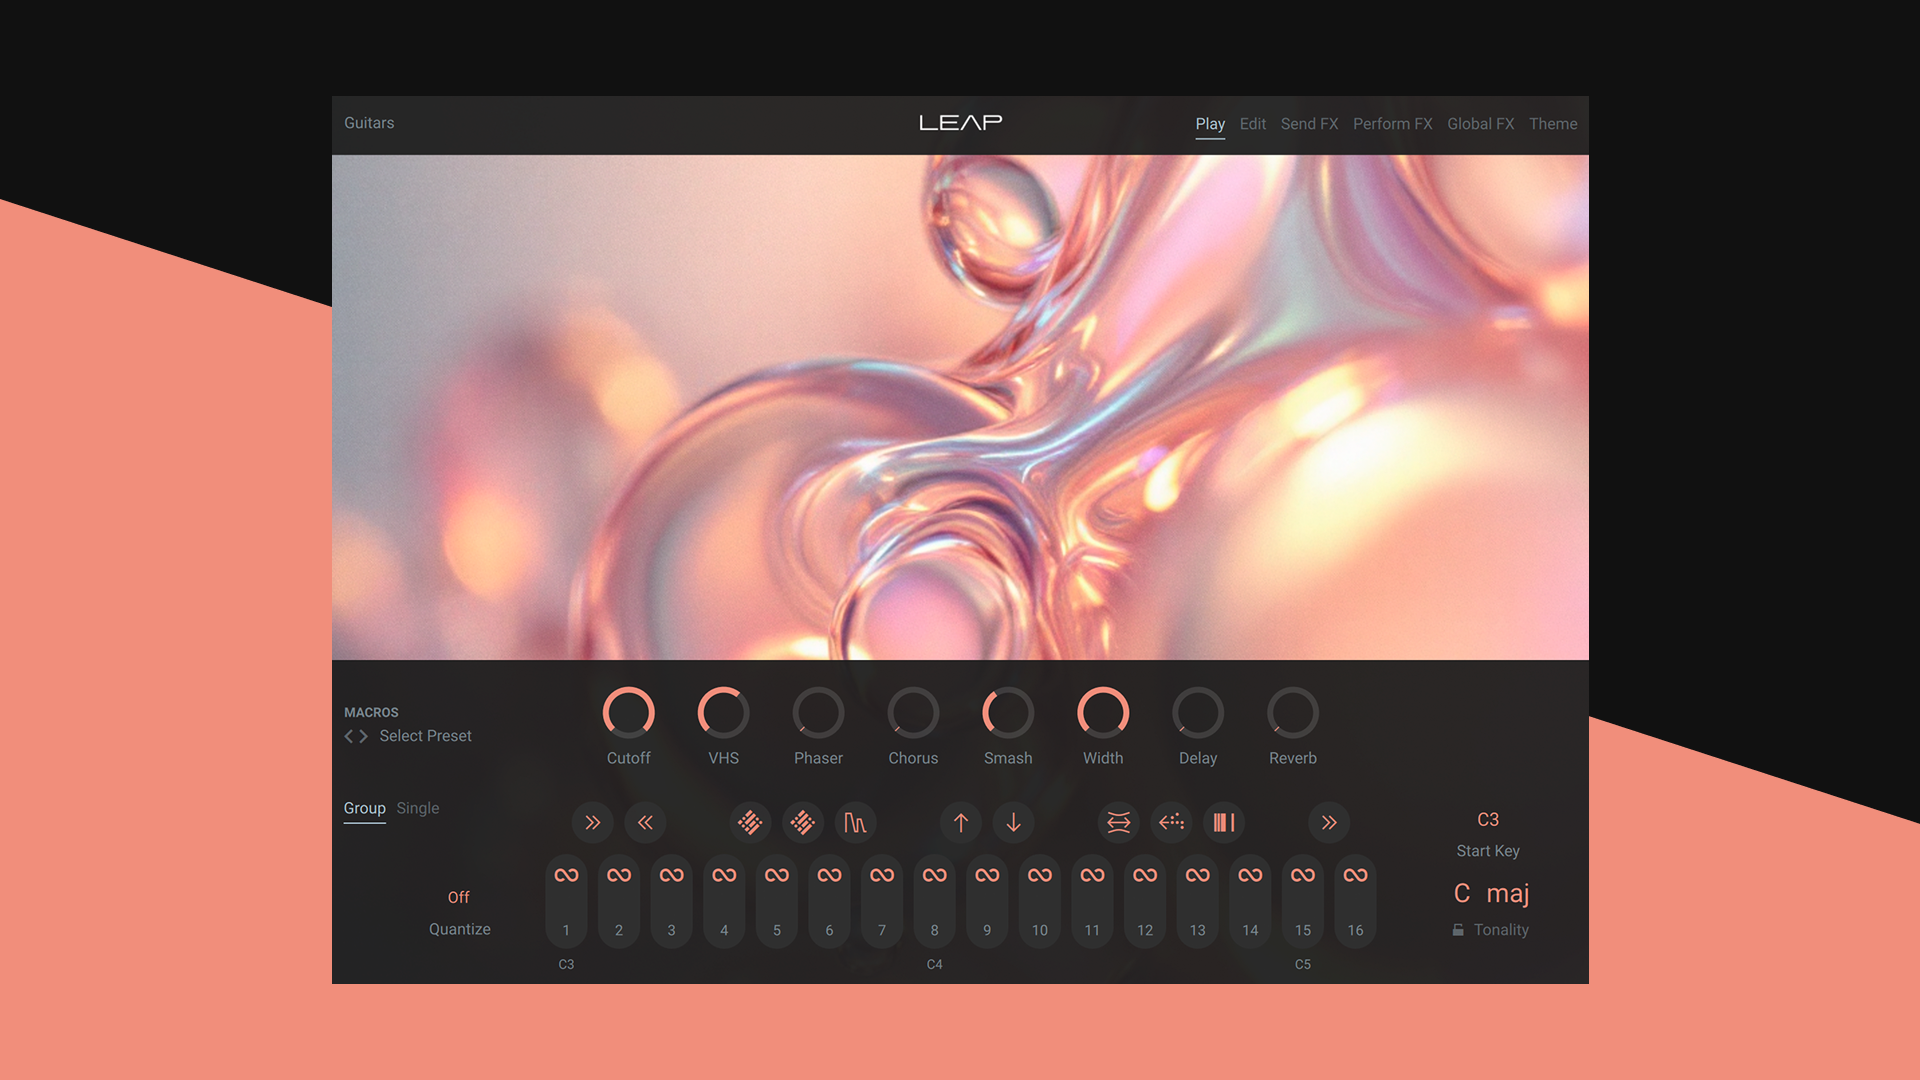This screenshot has width=1920, height=1080.
Task: Browse presets with the right preset arrow
Action: click(363, 736)
